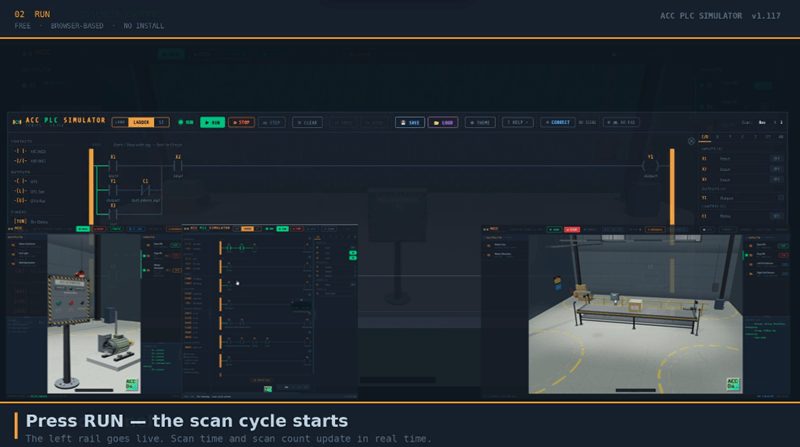Save the program with the SAVE button
This screenshot has width=800, height=447.
pos(410,122)
